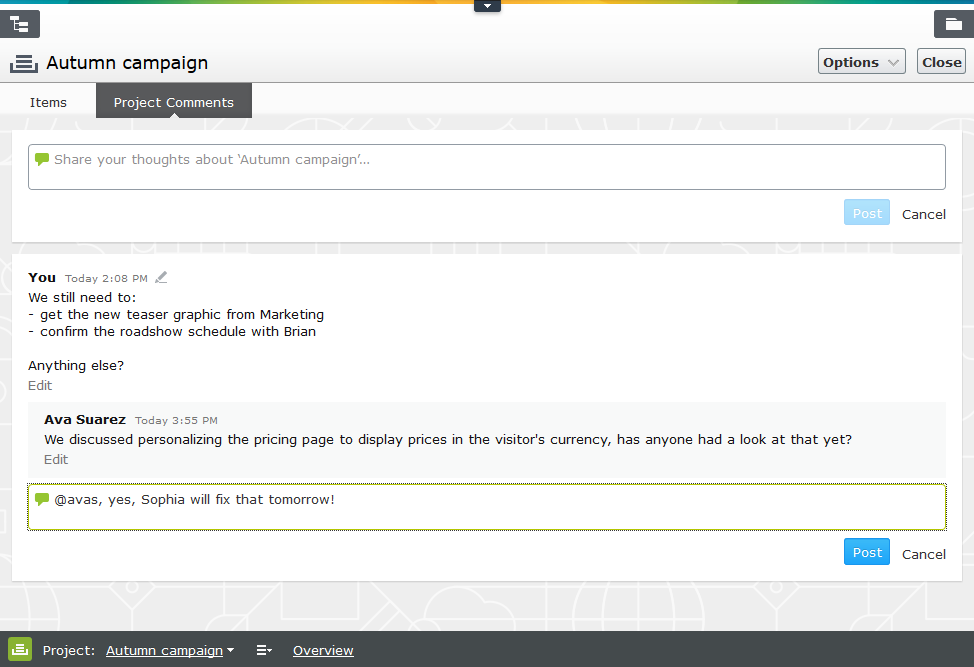The image size is (974, 667).
Task: Open Autumn campaign project selector in bottom bar
Action: pyautogui.click(x=169, y=651)
